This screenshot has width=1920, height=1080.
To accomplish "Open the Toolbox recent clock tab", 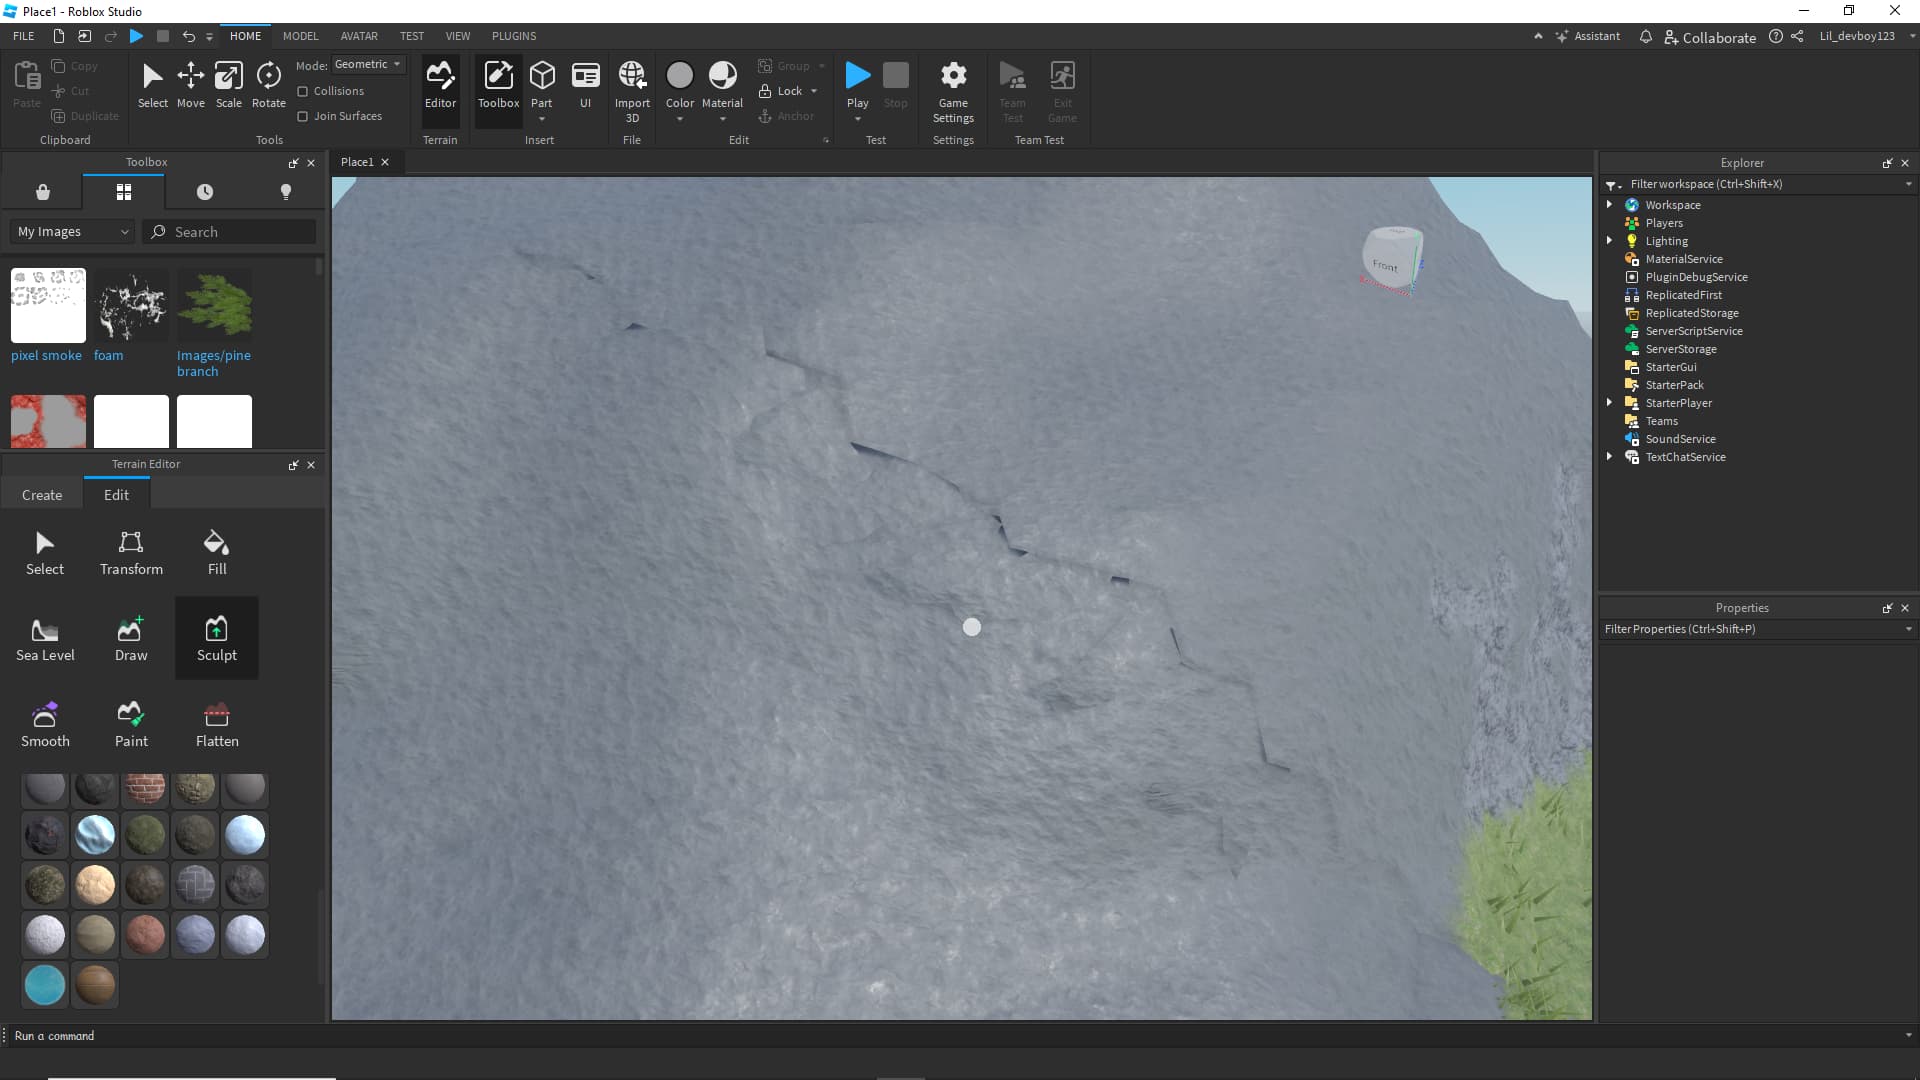I will 205,192.
